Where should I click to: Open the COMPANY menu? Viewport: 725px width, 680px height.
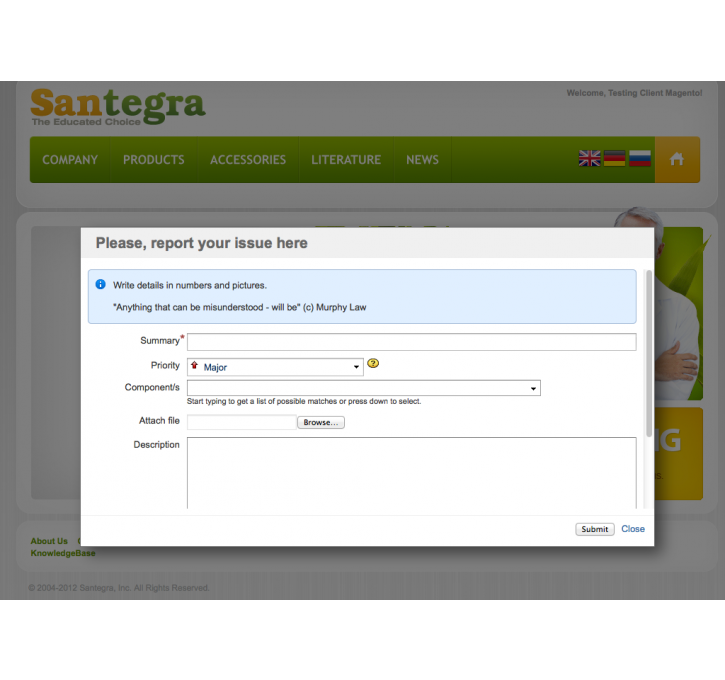(x=70, y=160)
